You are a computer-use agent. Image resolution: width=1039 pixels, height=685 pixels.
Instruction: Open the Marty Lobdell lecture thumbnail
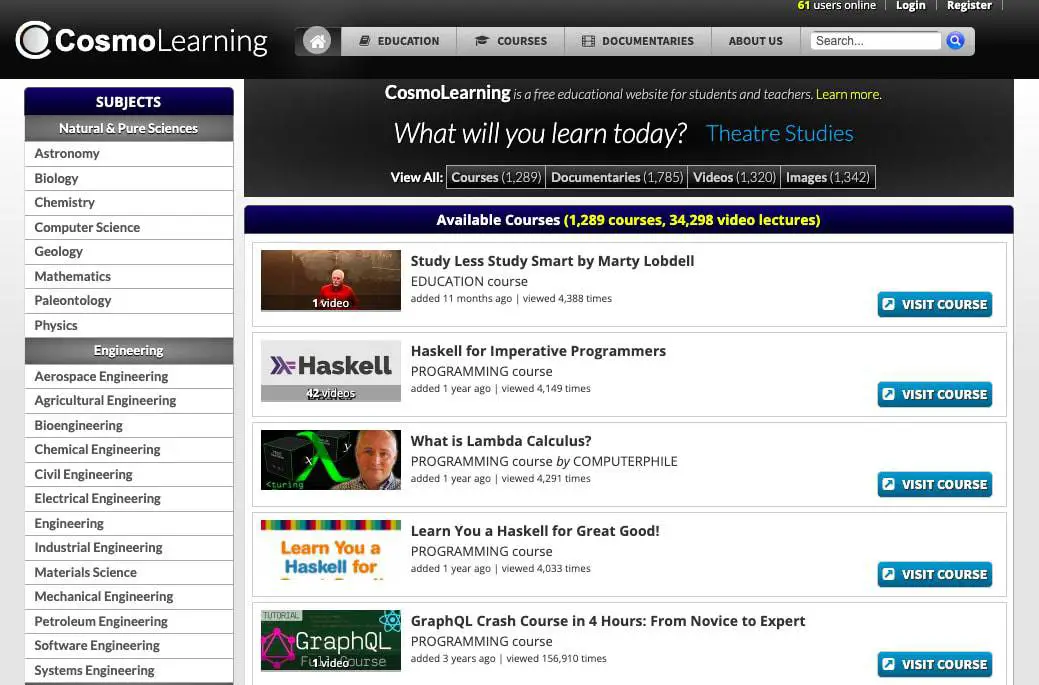tap(331, 280)
